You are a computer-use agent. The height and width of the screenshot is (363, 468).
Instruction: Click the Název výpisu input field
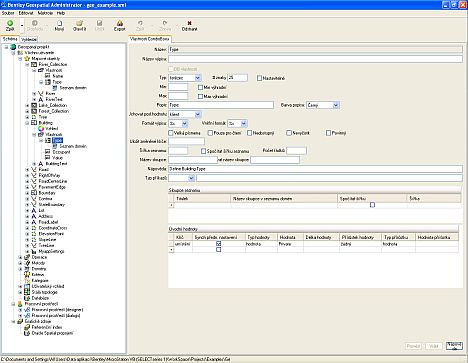315,59
